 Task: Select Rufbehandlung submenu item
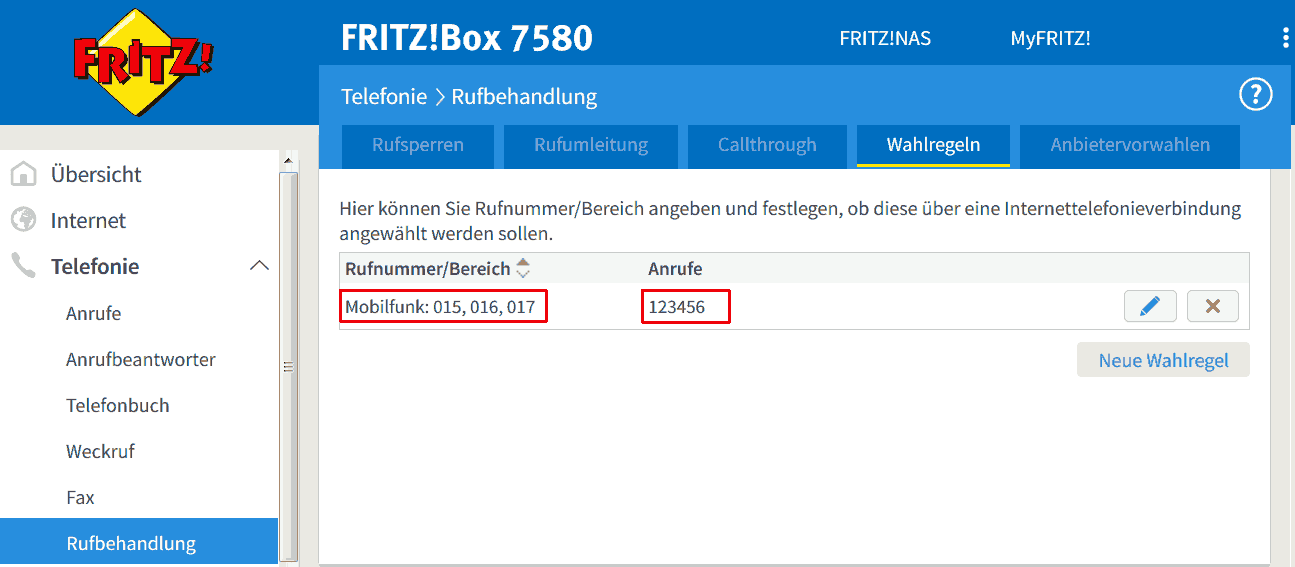(x=139, y=543)
